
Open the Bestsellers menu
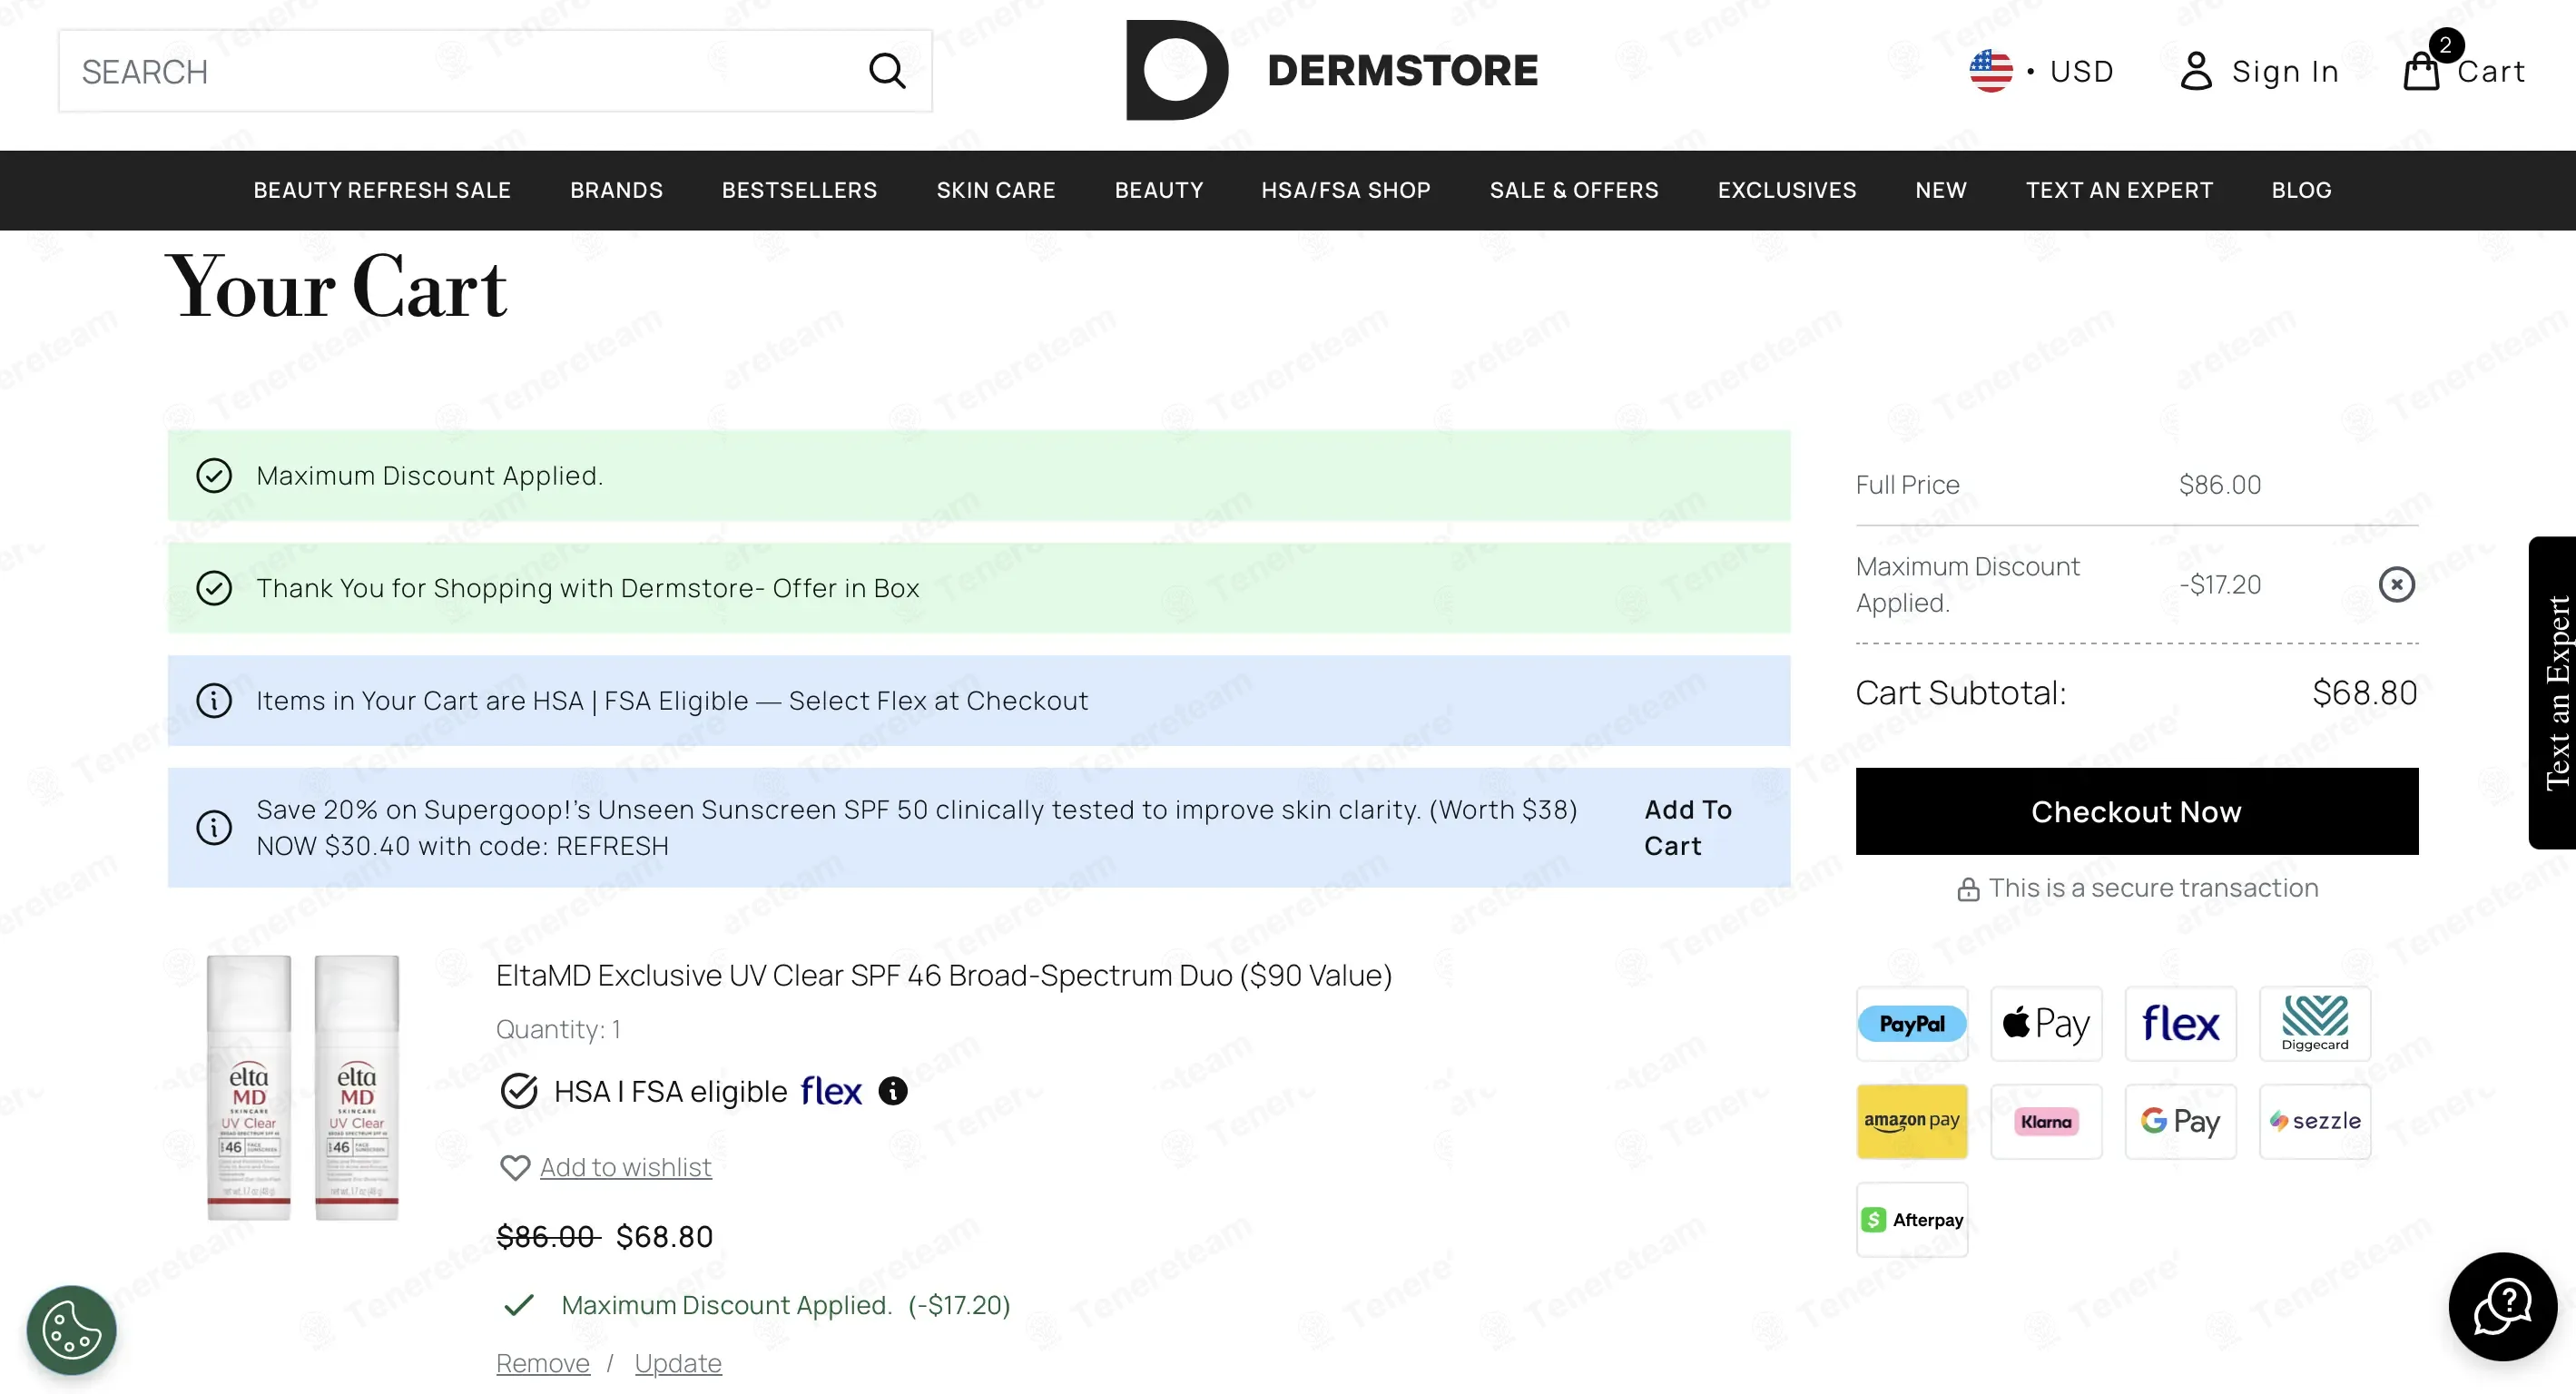coord(799,190)
